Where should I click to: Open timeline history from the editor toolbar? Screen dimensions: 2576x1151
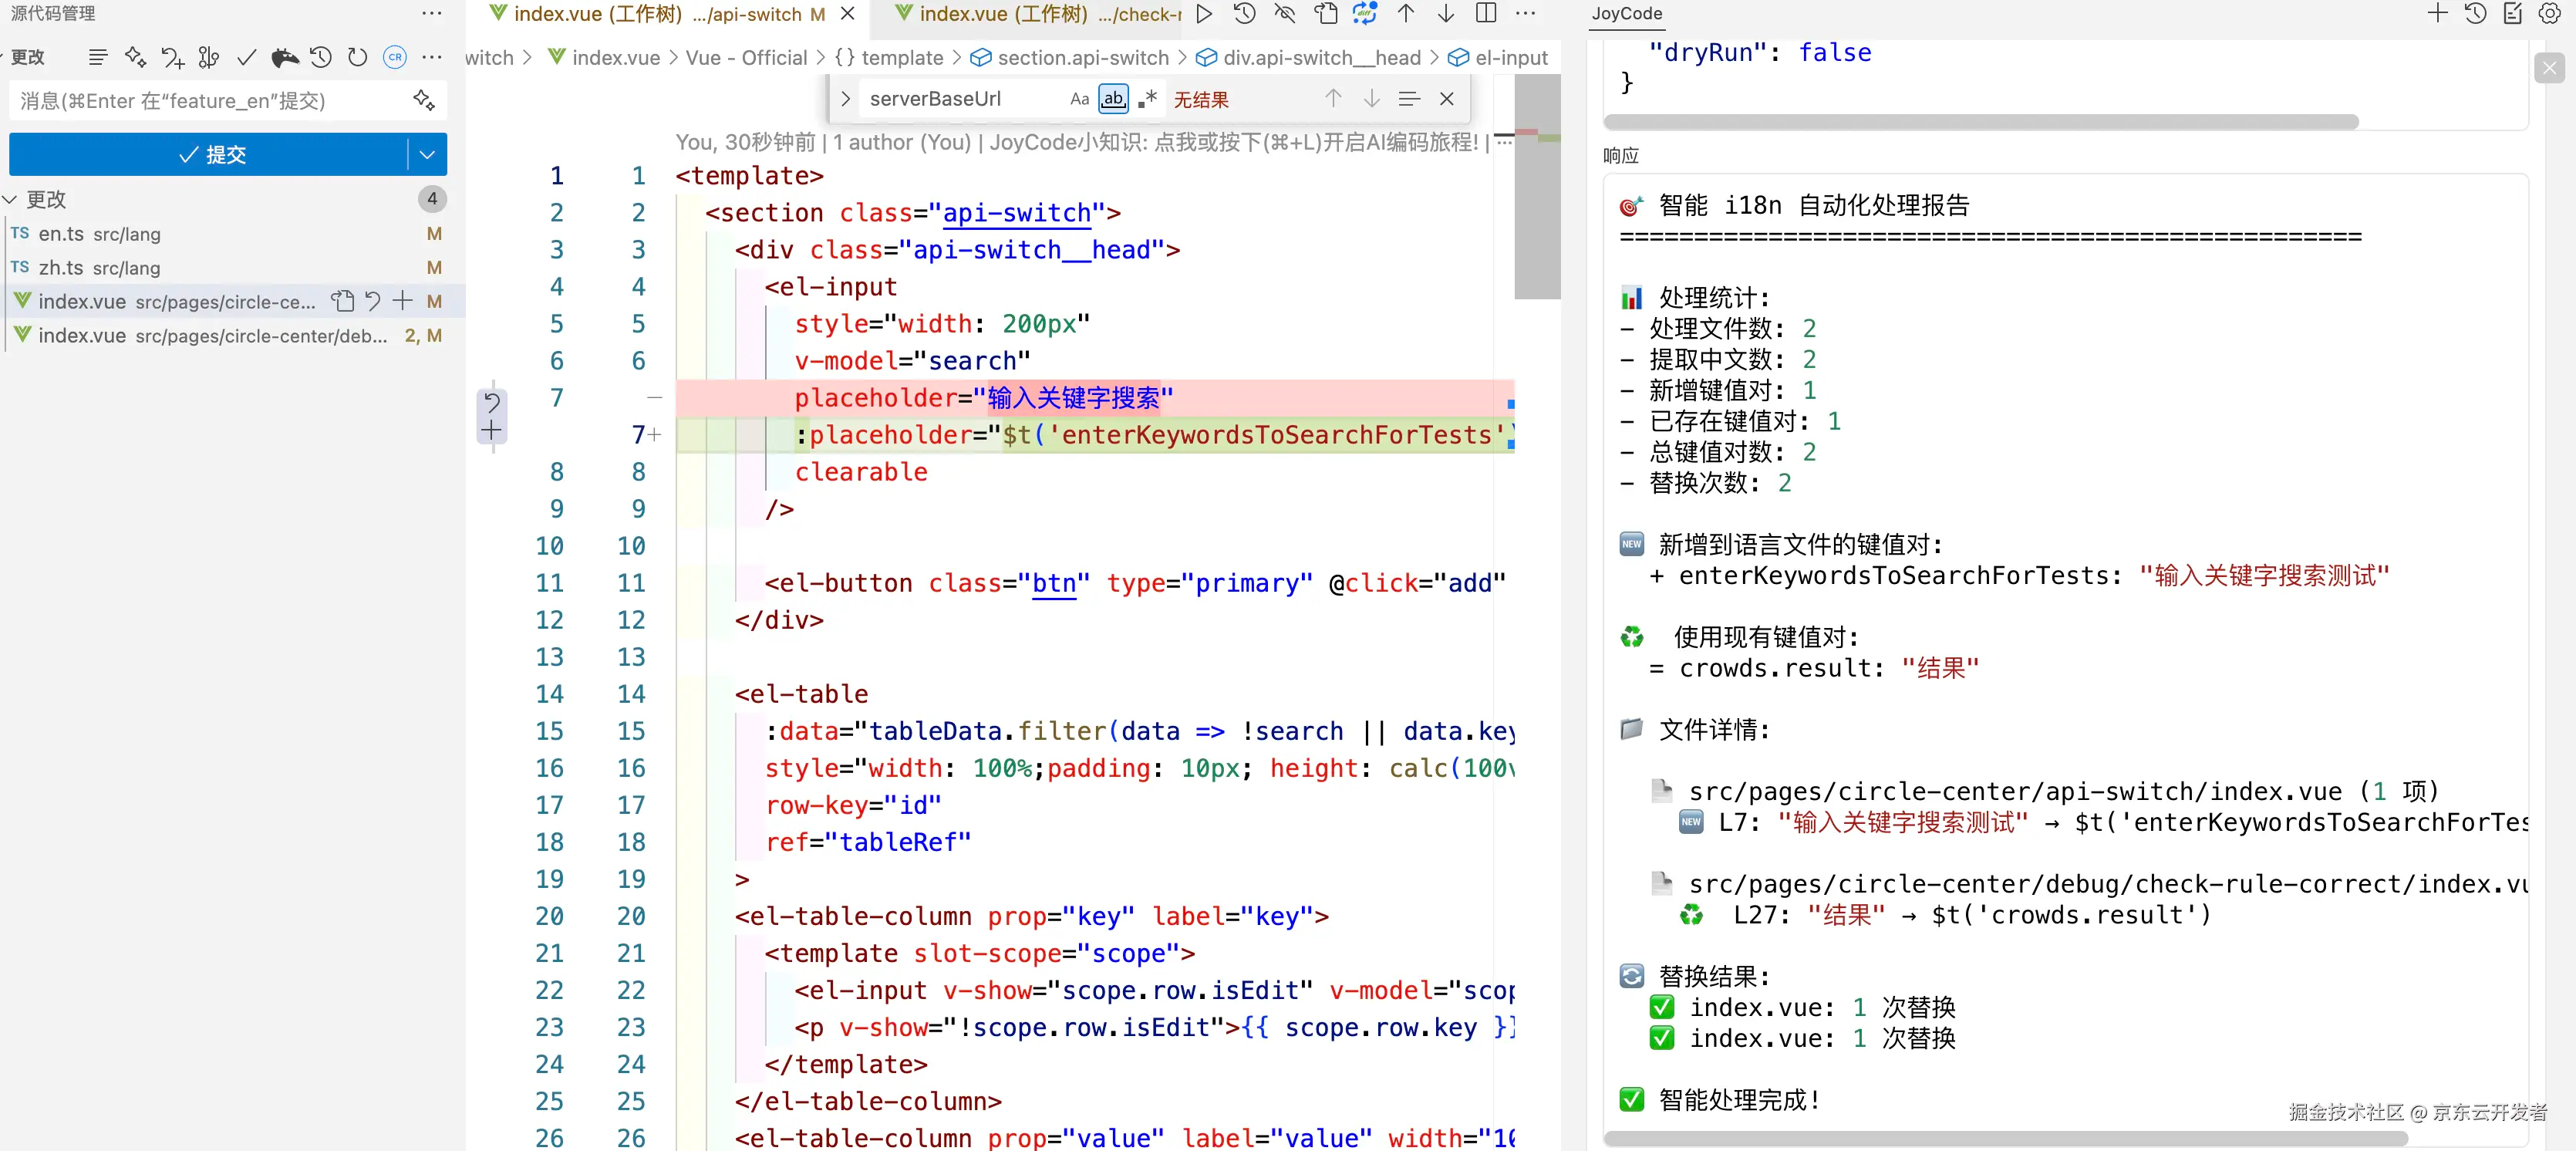pyautogui.click(x=1244, y=14)
